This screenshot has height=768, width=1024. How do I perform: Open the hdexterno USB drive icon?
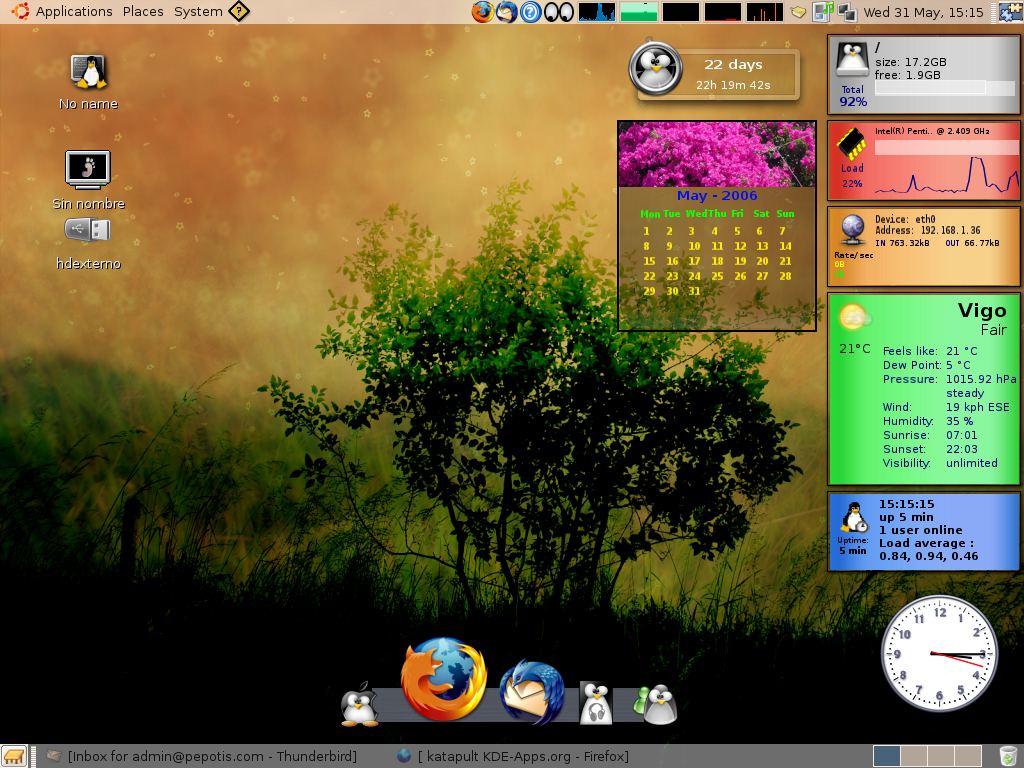pyautogui.click(x=88, y=231)
